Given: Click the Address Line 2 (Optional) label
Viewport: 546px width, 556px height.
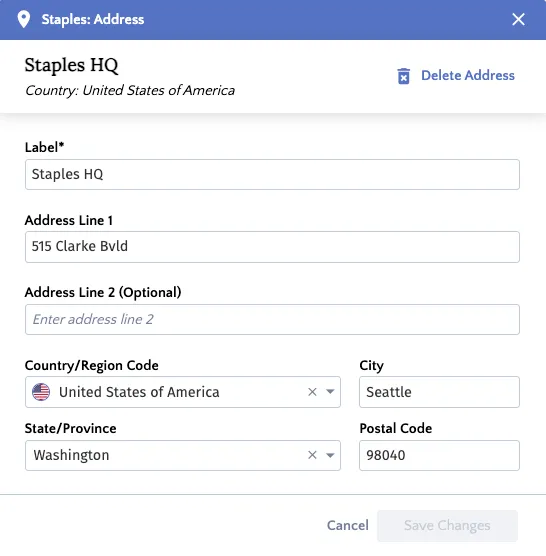Looking at the screenshot, I should [x=103, y=293].
